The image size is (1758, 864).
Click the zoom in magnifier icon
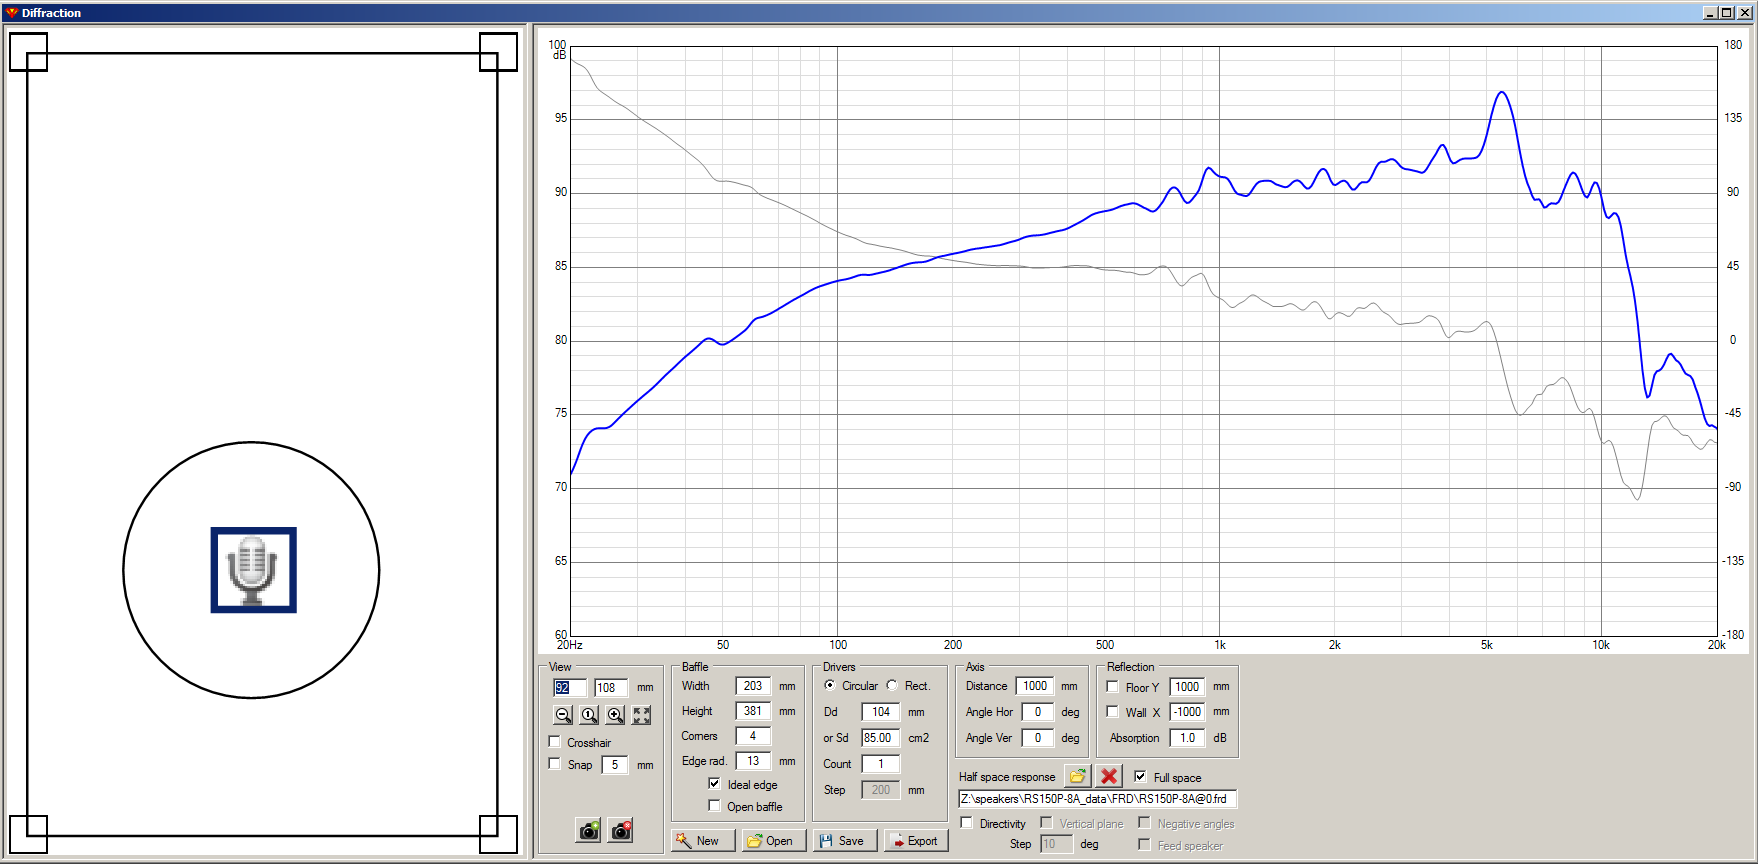(x=615, y=715)
